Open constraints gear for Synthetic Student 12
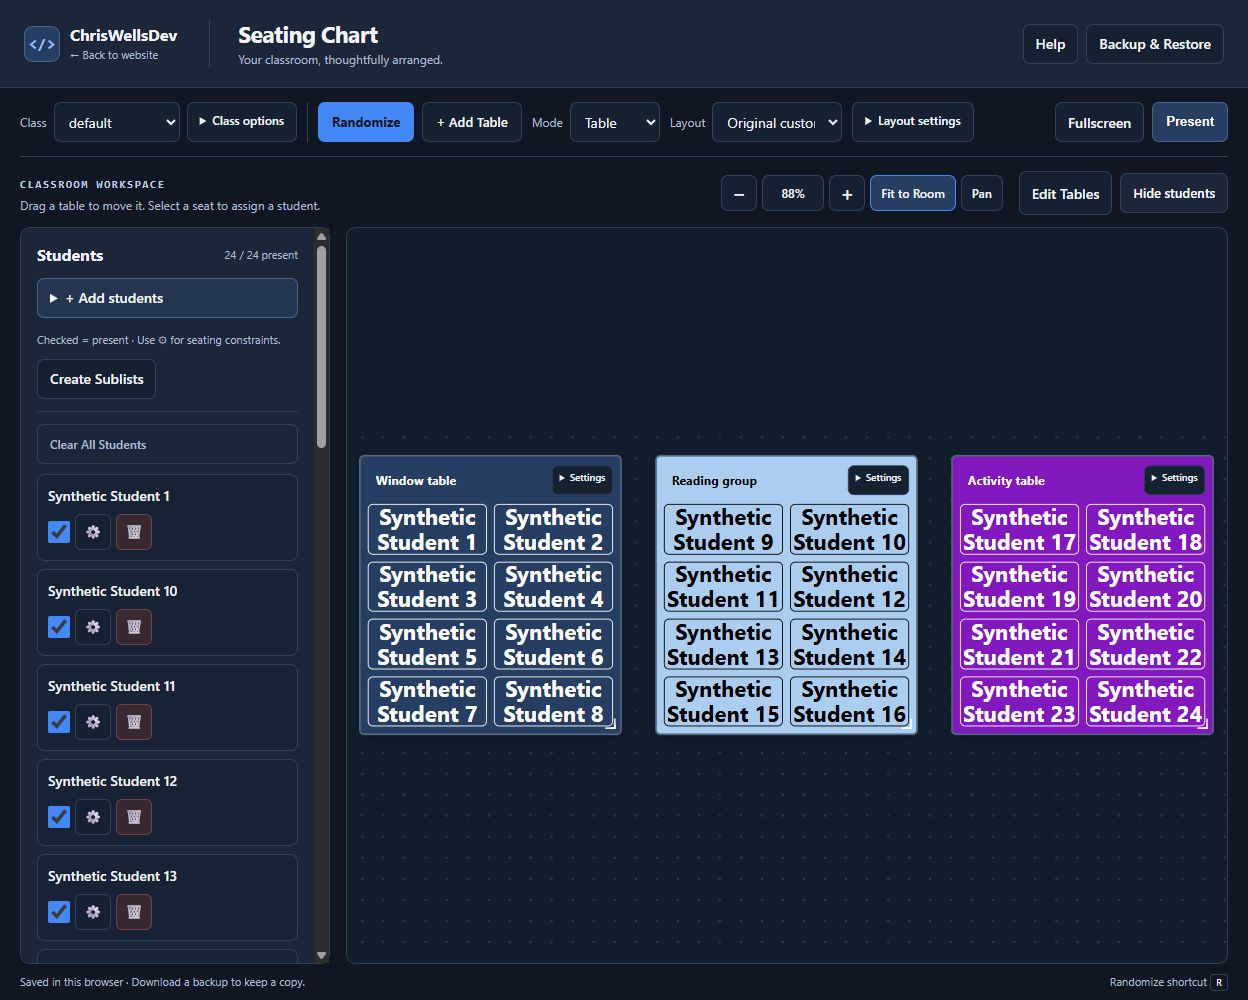Screen dimensions: 1248x1000 pos(93,817)
